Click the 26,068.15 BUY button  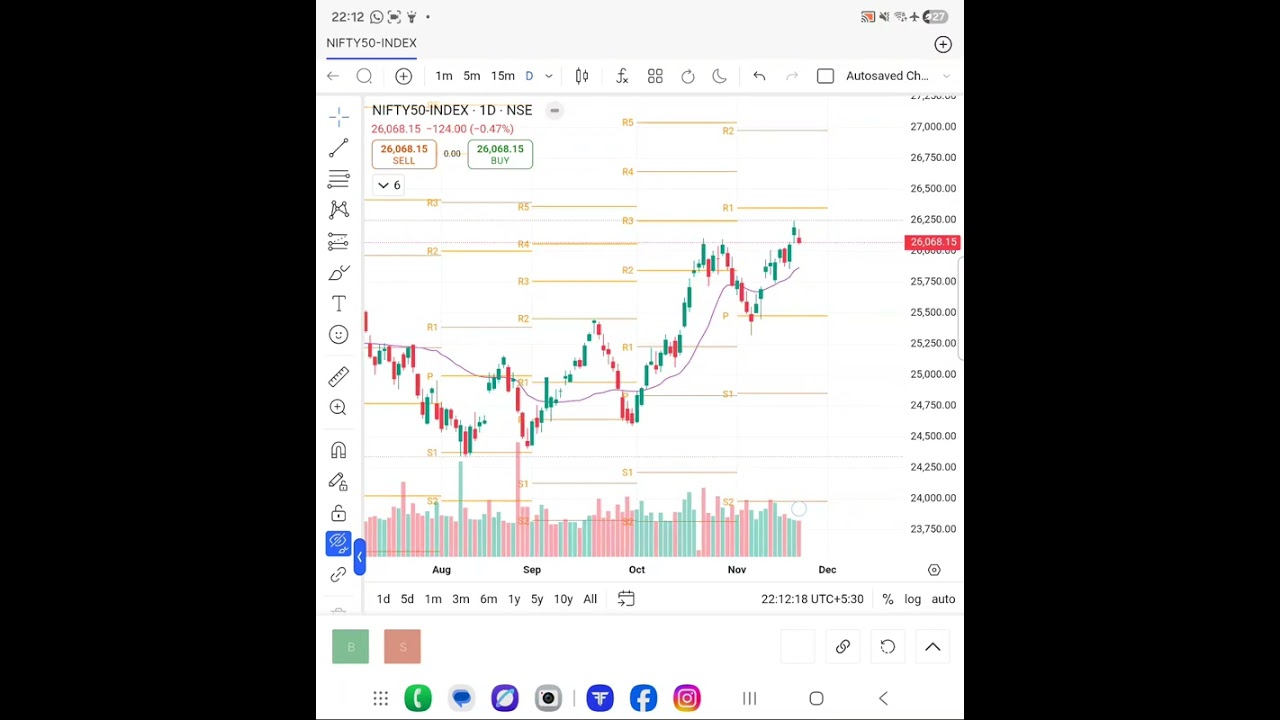(500, 154)
